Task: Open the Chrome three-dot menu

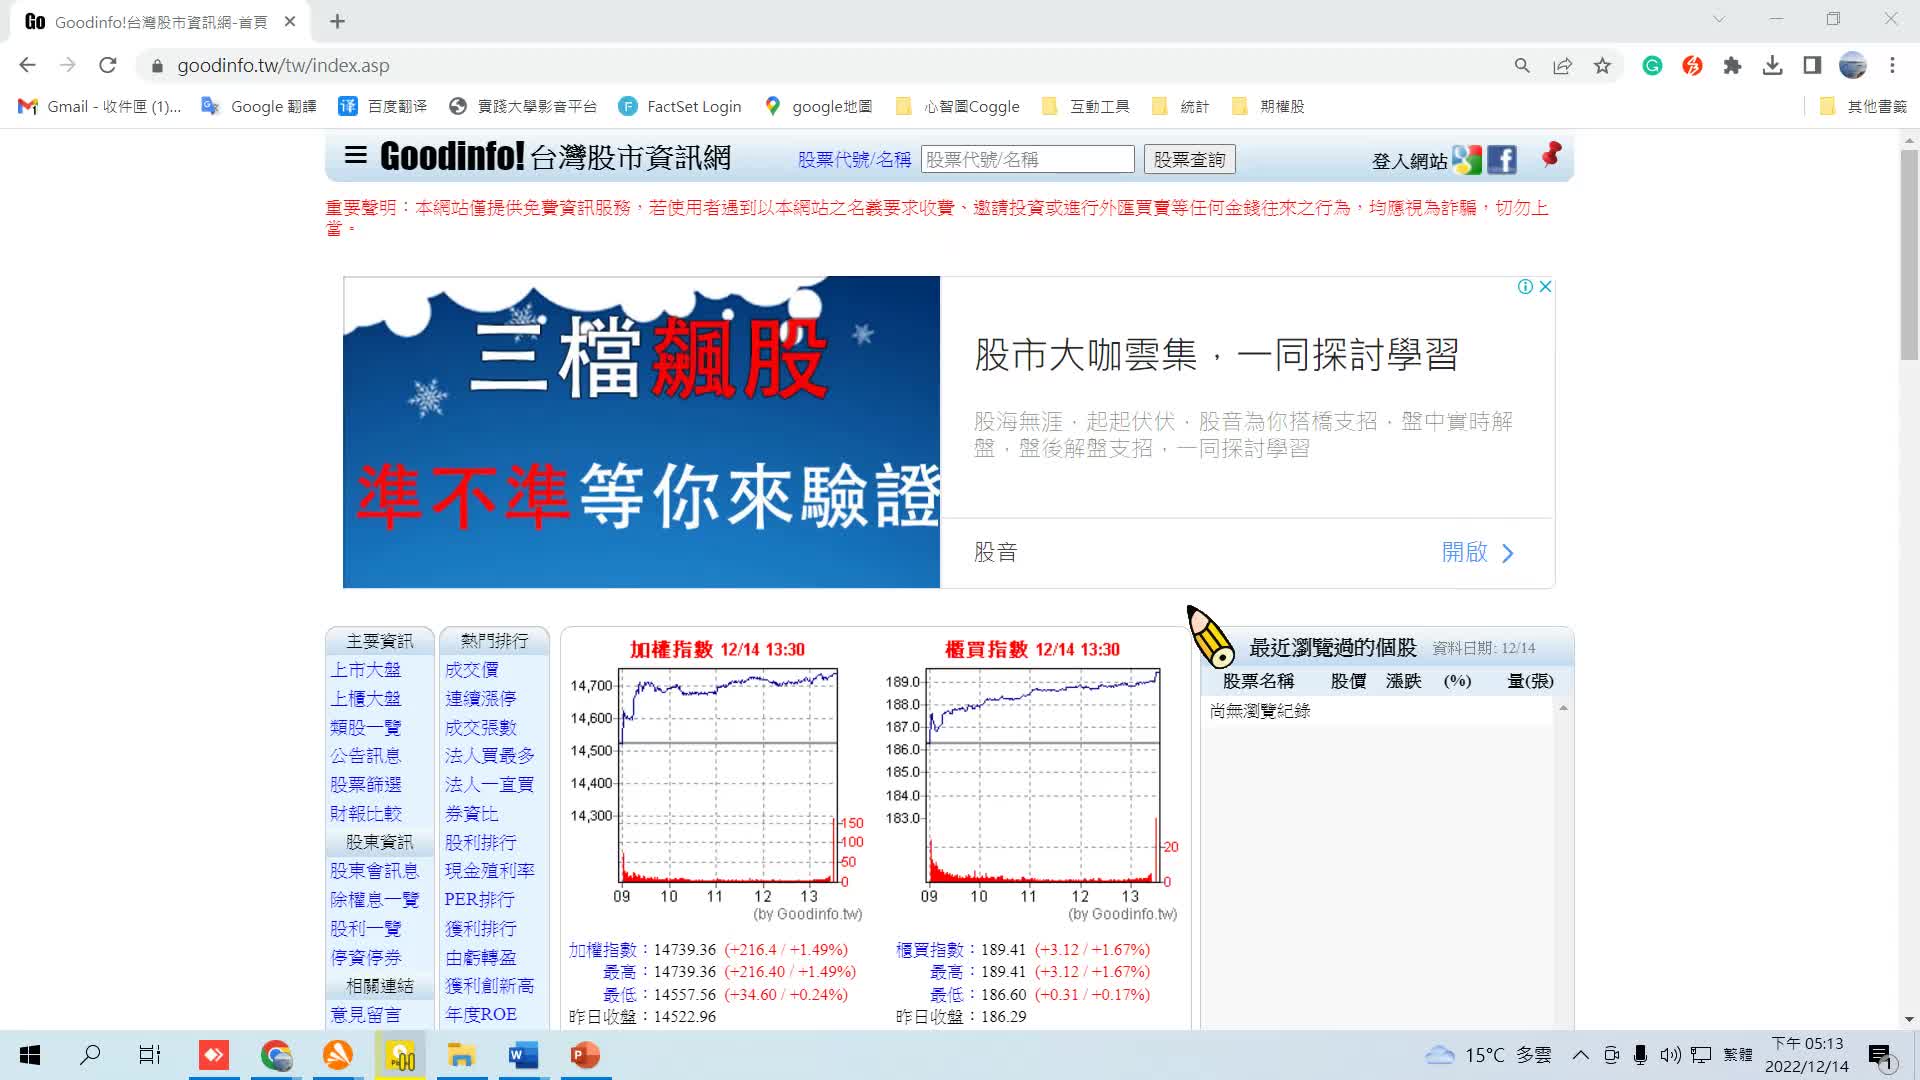Action: 1892,65
